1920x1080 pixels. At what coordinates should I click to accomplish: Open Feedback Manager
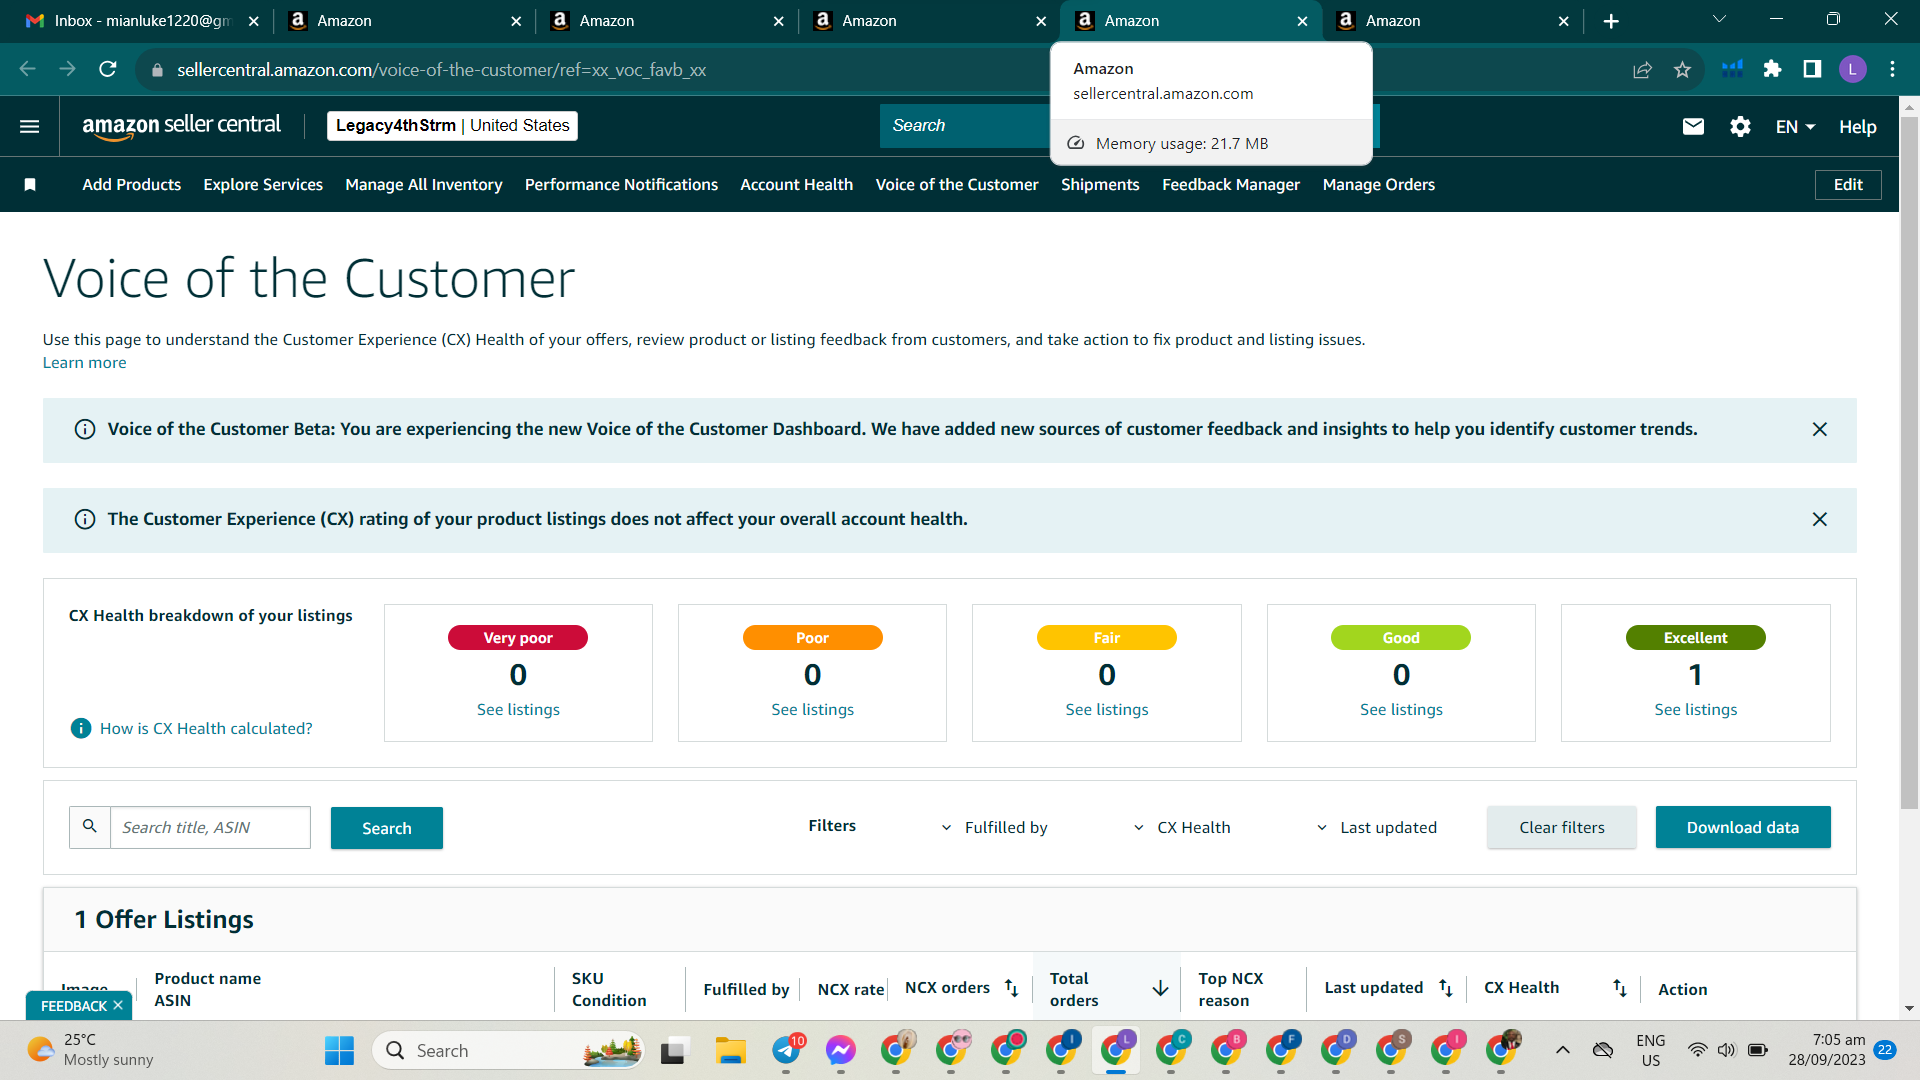click(1231, 185)
